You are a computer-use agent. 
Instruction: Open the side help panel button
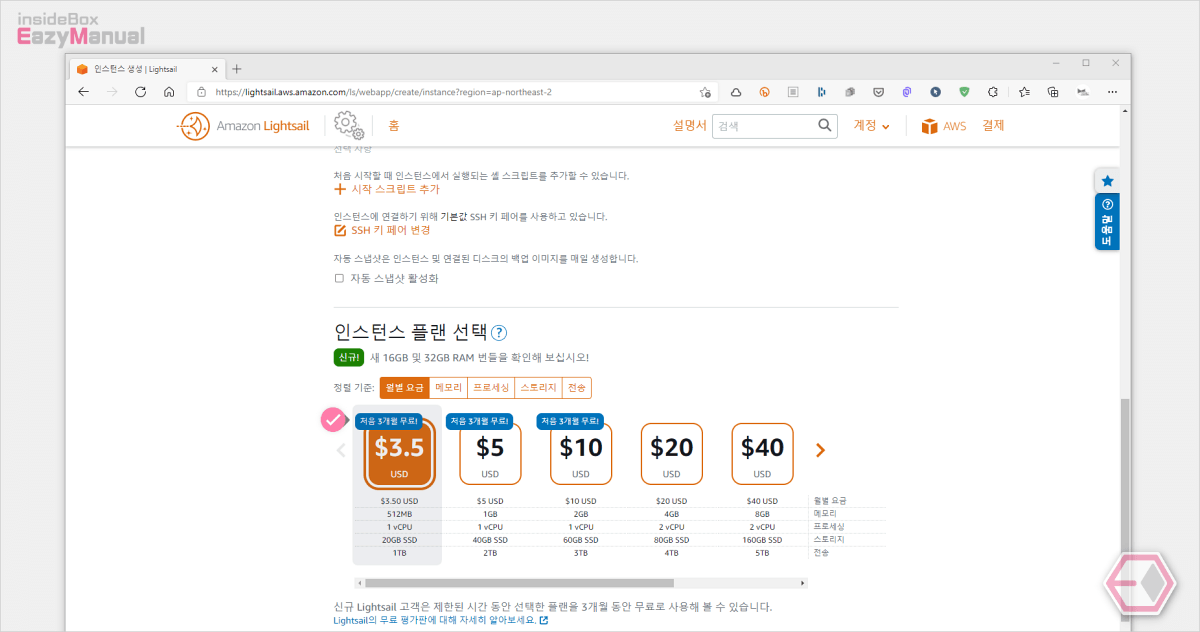tap(1107, 222)
